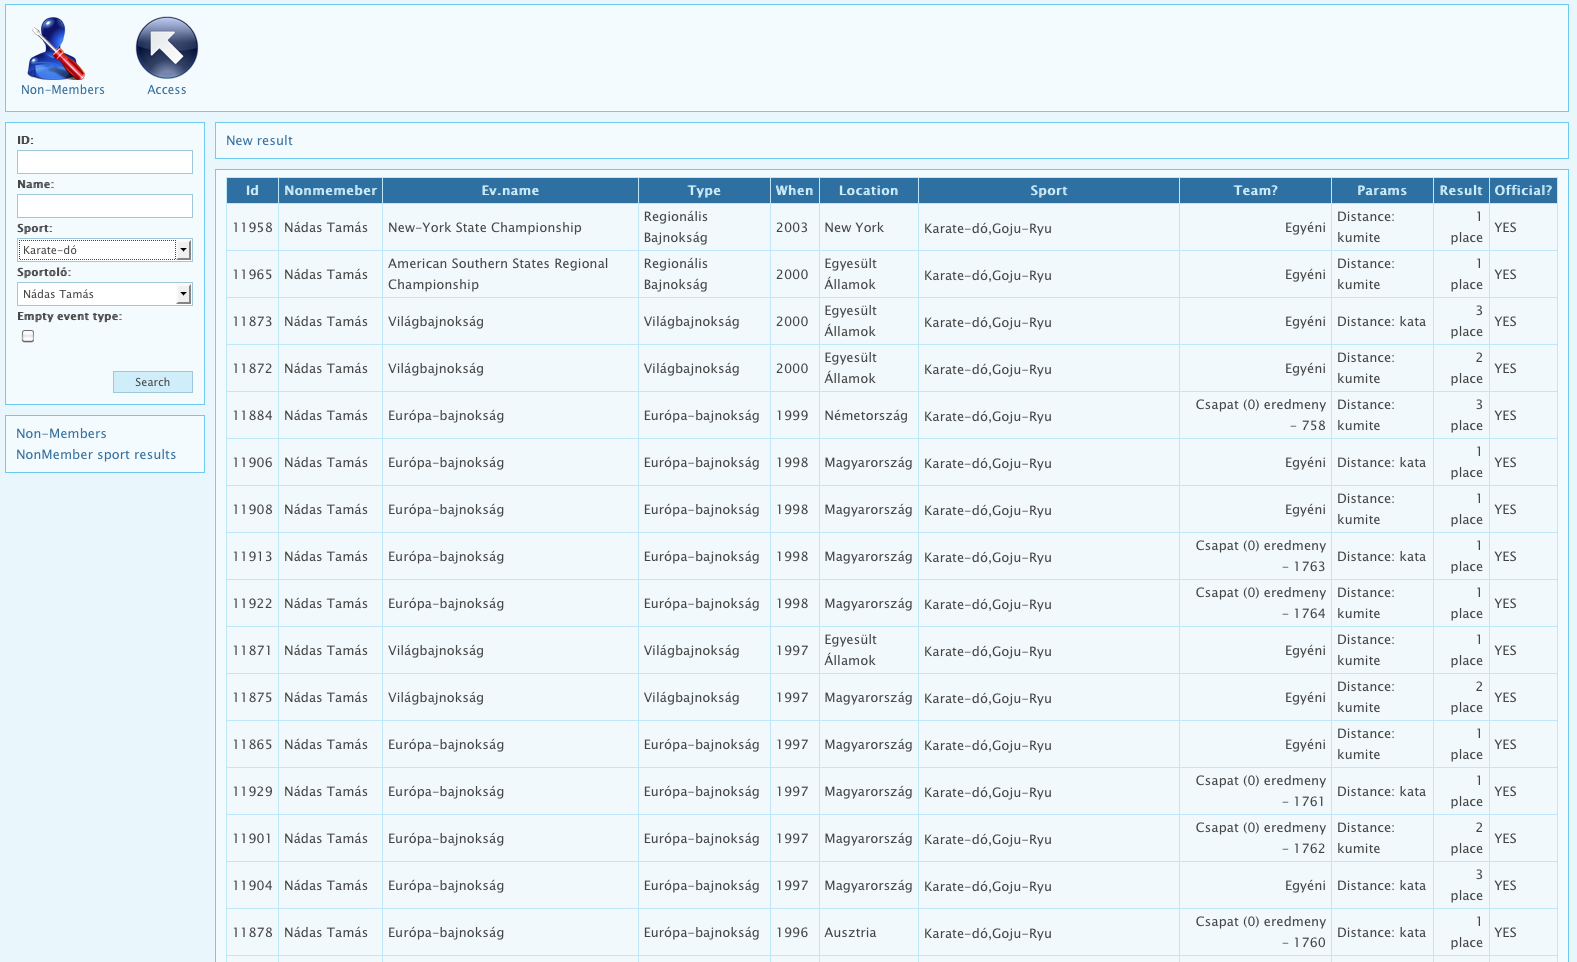Image resolution: width=1577 pixels, height=962 pixels.
Task: Open NonMember sport results link
Action: [x=96, y=455]
